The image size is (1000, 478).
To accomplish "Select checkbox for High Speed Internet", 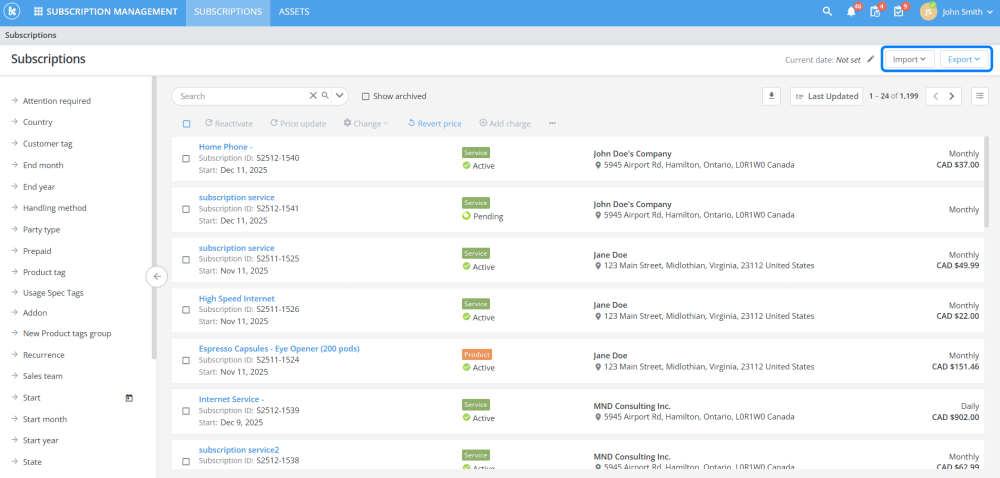I will pyautogui.click(x=186, y=310).
